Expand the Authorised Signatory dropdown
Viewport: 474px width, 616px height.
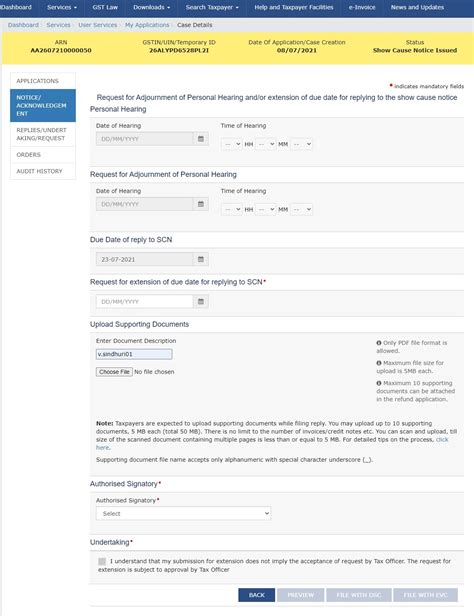(183, 513)
